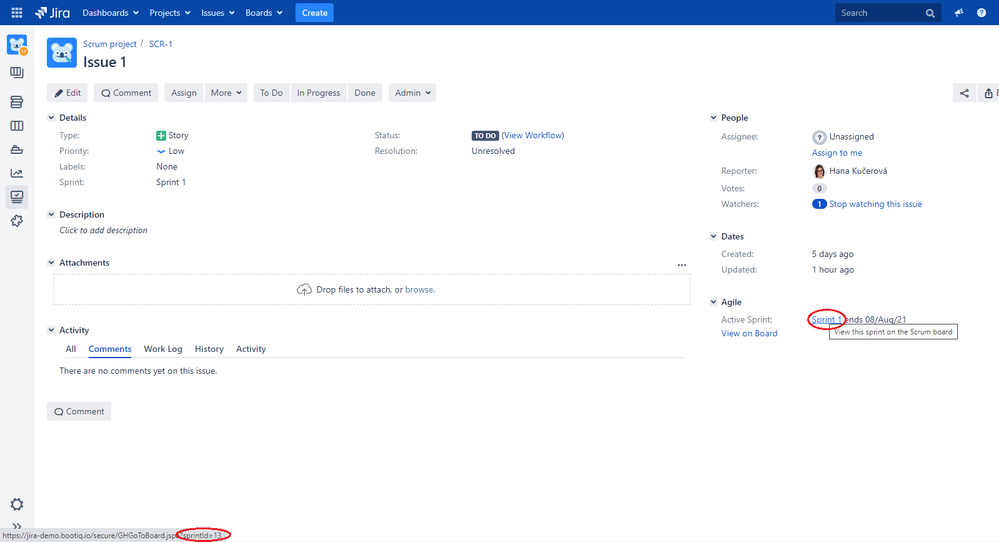This screenshot has width=999, height=542.
Task: Open the Admin dropdown
Action: coord(412,93)
